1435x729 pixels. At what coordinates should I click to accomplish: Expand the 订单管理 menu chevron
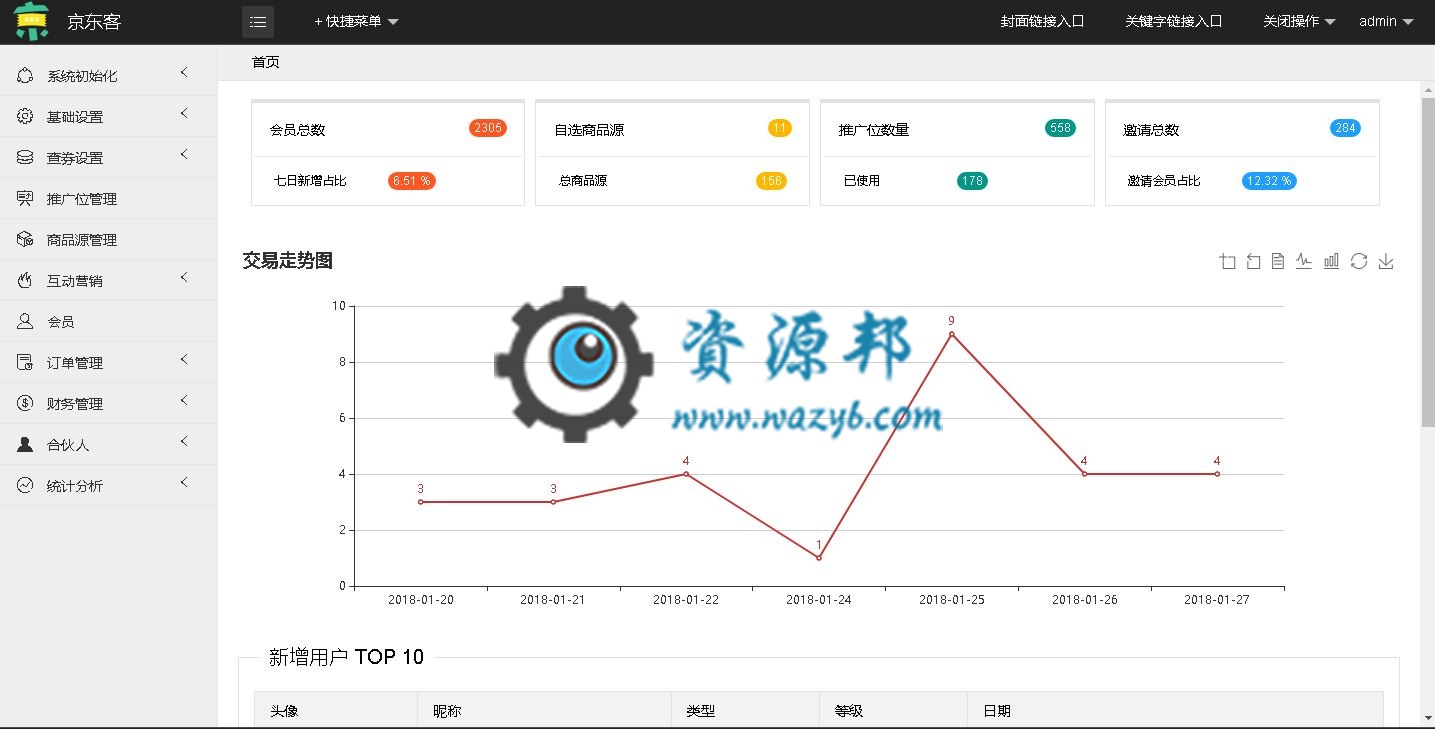184,360
